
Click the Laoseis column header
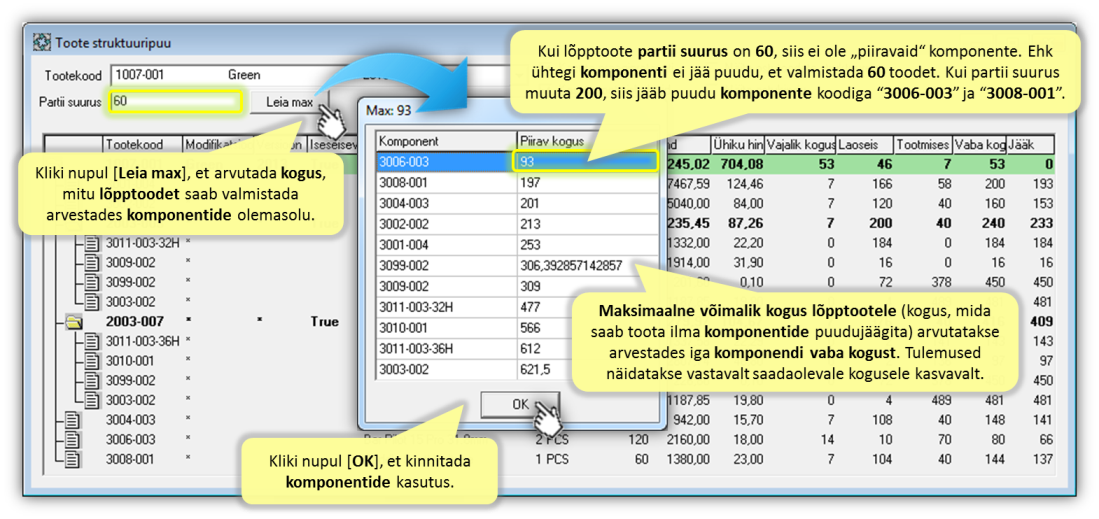[x=865, y=144]
